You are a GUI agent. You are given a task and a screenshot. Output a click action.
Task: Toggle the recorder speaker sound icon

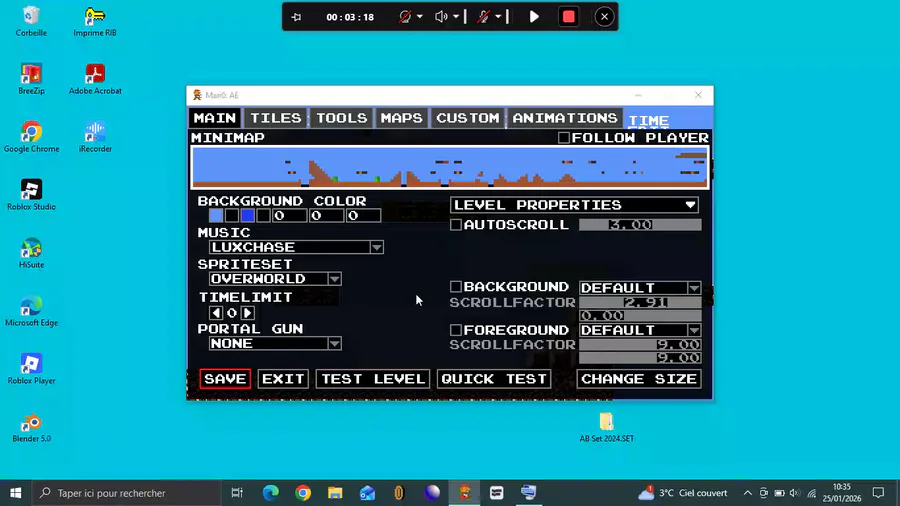441,17
